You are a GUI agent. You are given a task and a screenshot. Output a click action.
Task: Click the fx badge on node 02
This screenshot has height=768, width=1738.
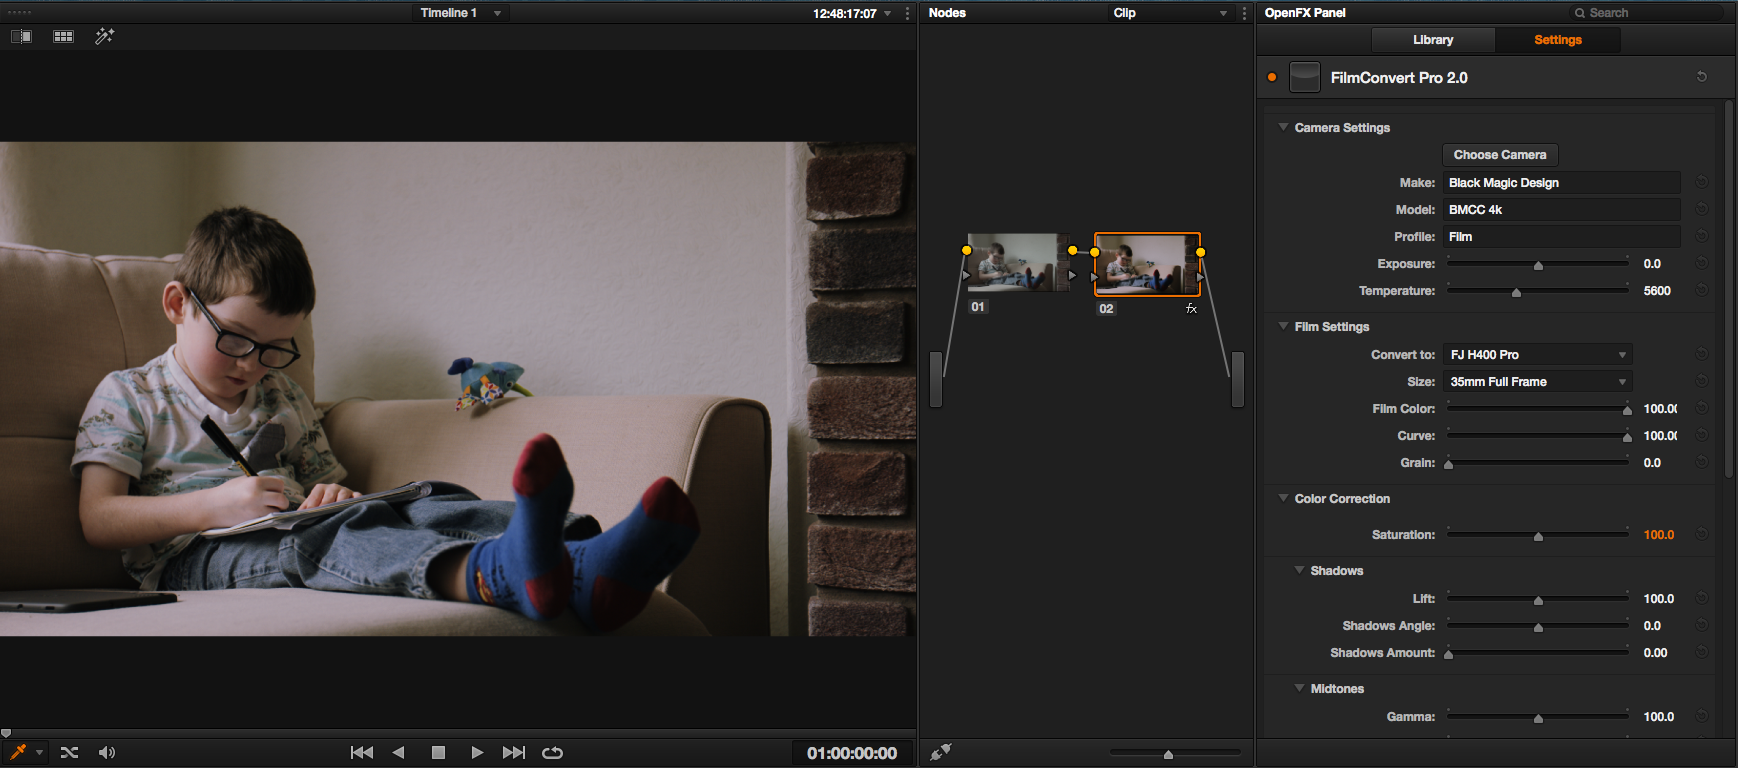1191,308
